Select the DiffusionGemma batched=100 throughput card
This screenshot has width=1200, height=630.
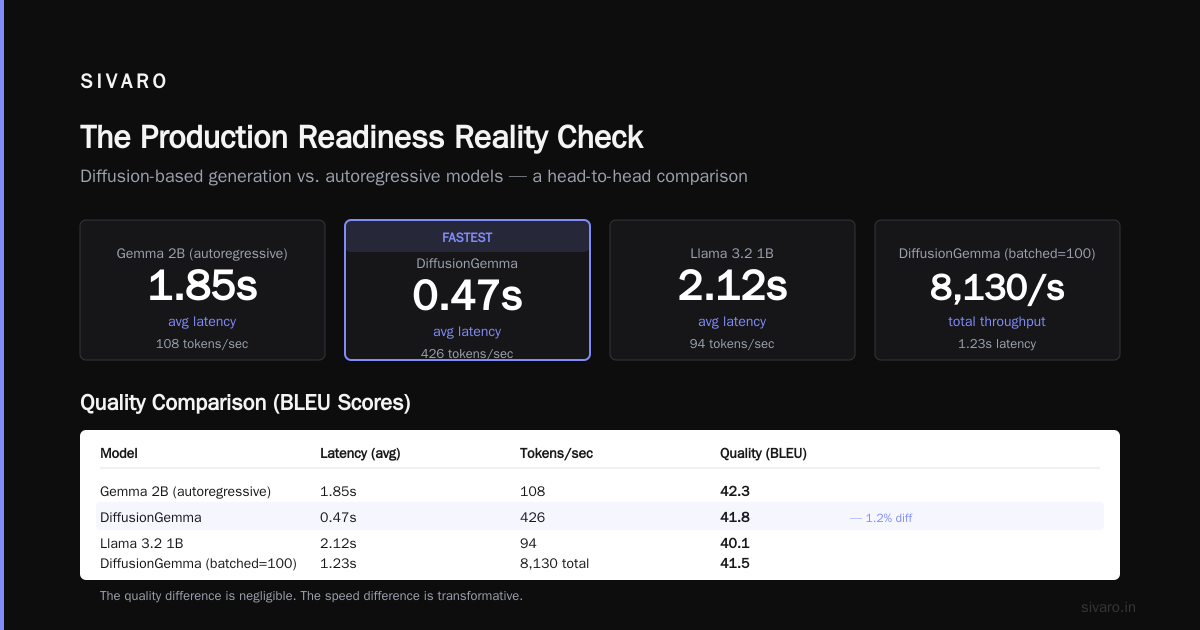[997, 290]
